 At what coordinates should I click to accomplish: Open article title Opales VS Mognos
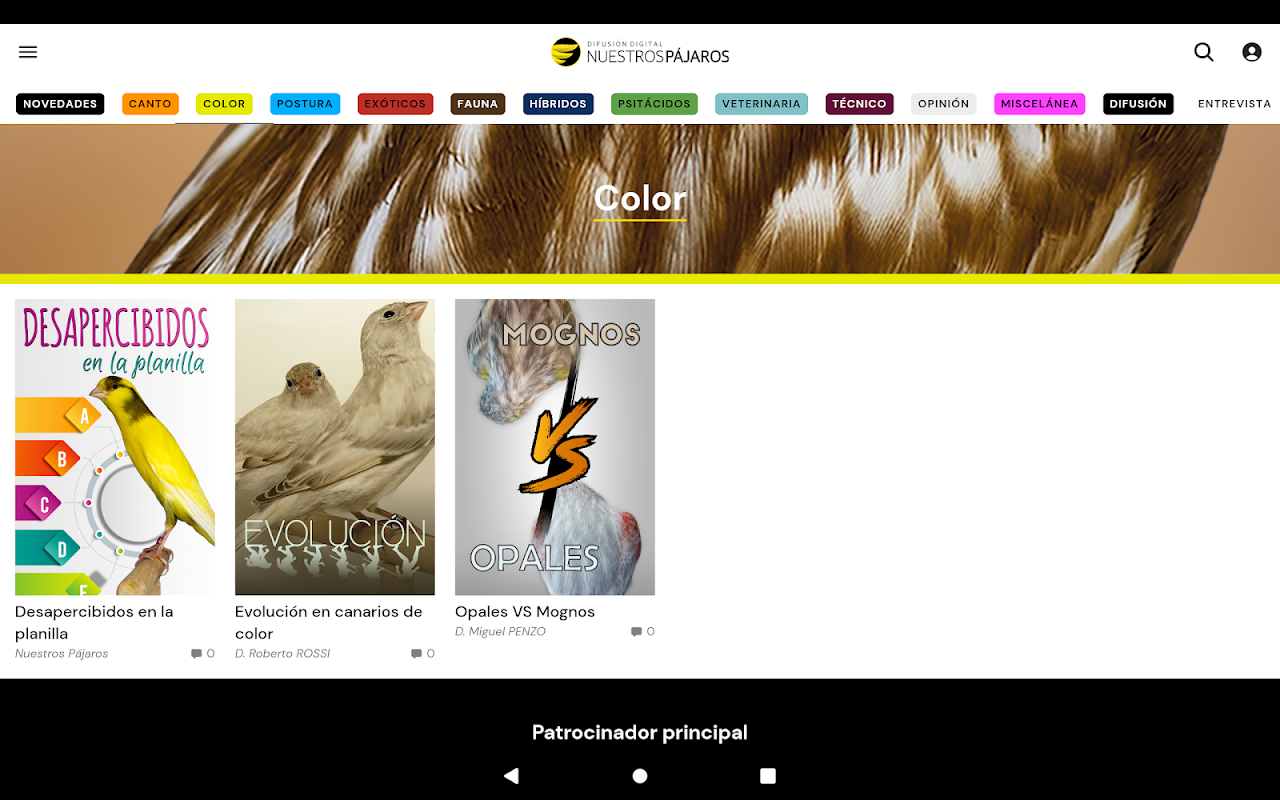click(x=525, y=612)
